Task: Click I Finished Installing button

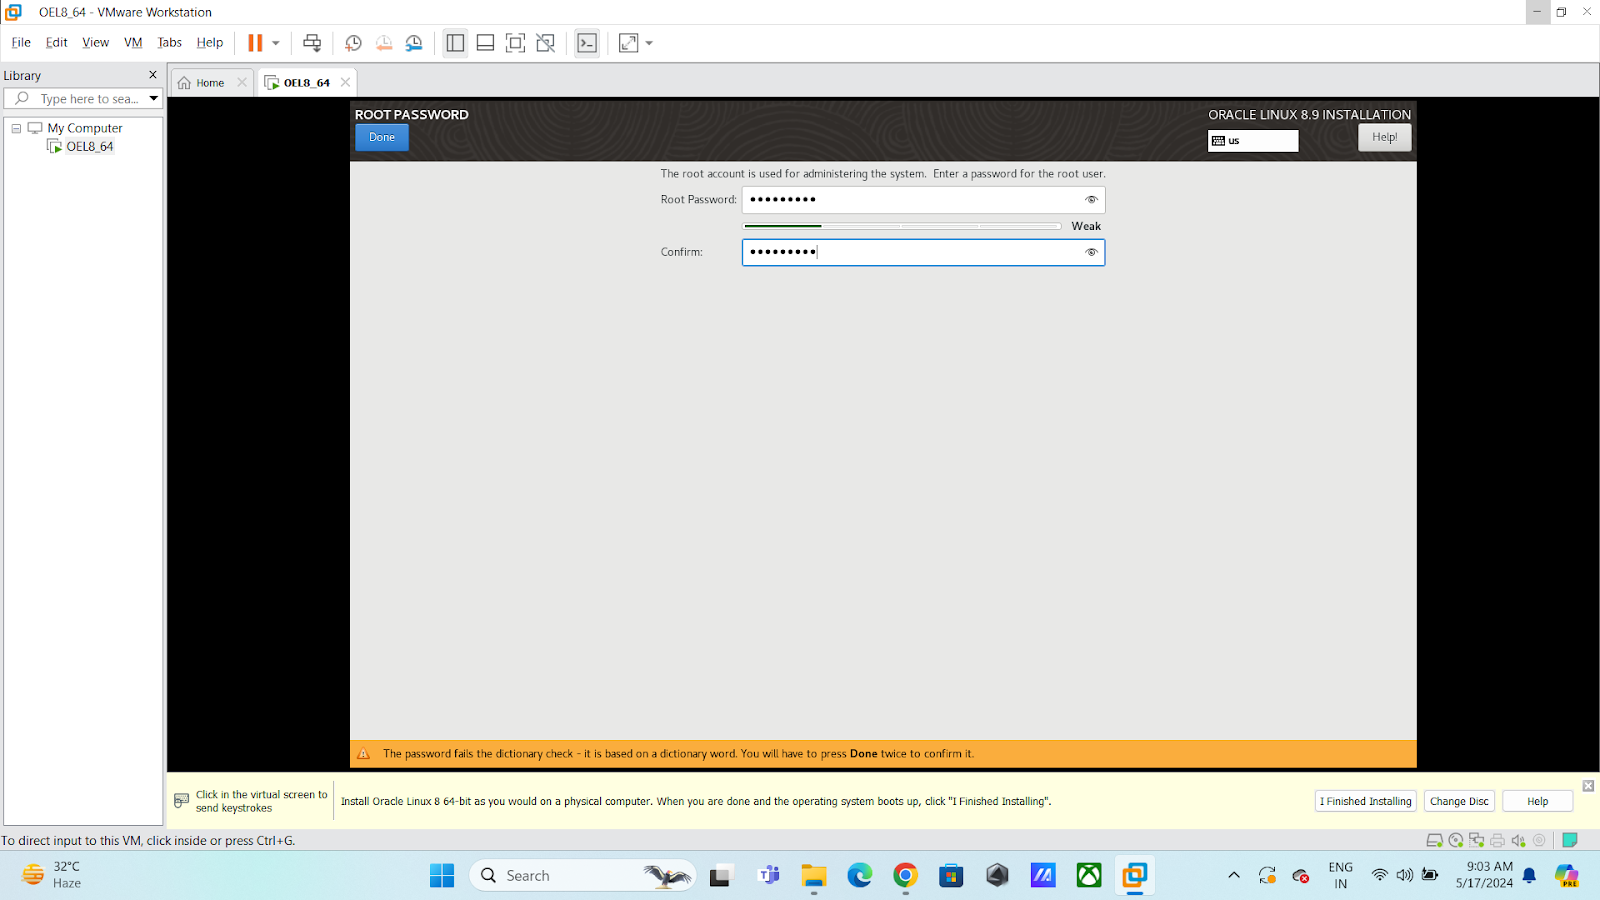Action: [x=1365, y=801]
